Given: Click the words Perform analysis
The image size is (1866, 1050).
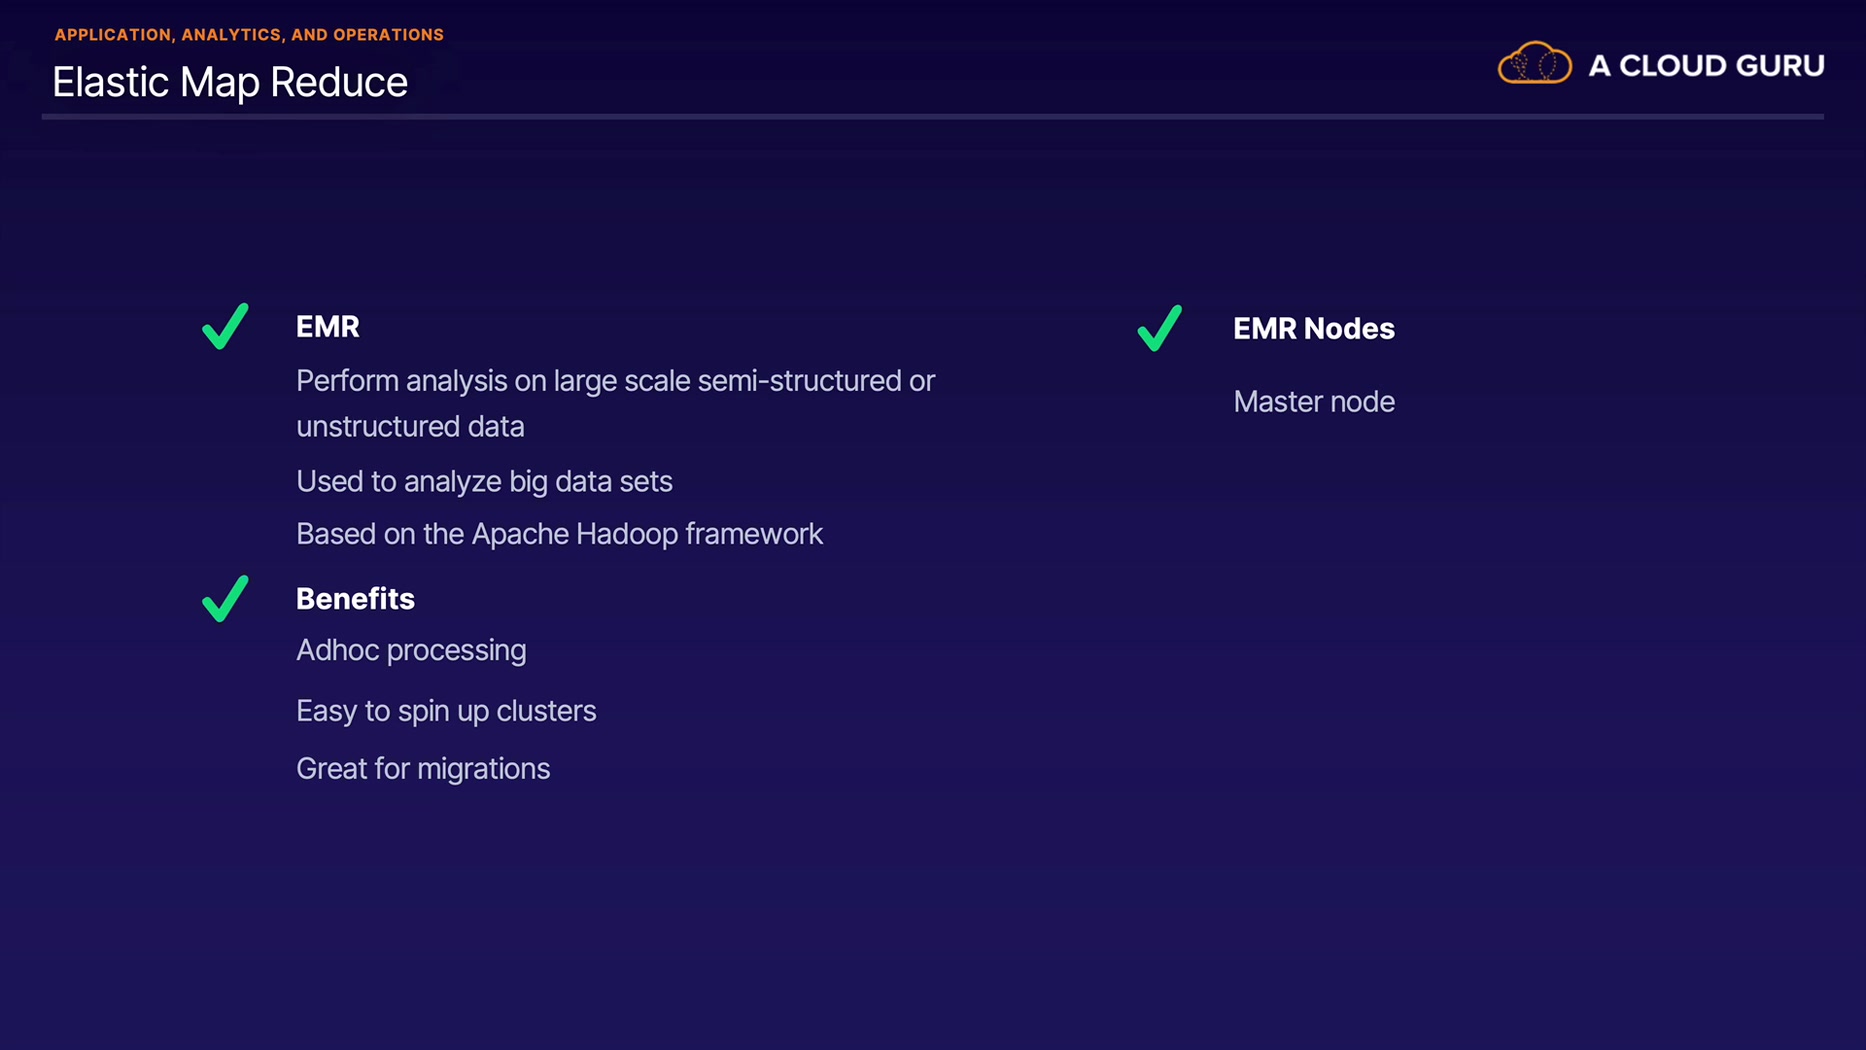Looking at the screenshot, I should (400, 381).
